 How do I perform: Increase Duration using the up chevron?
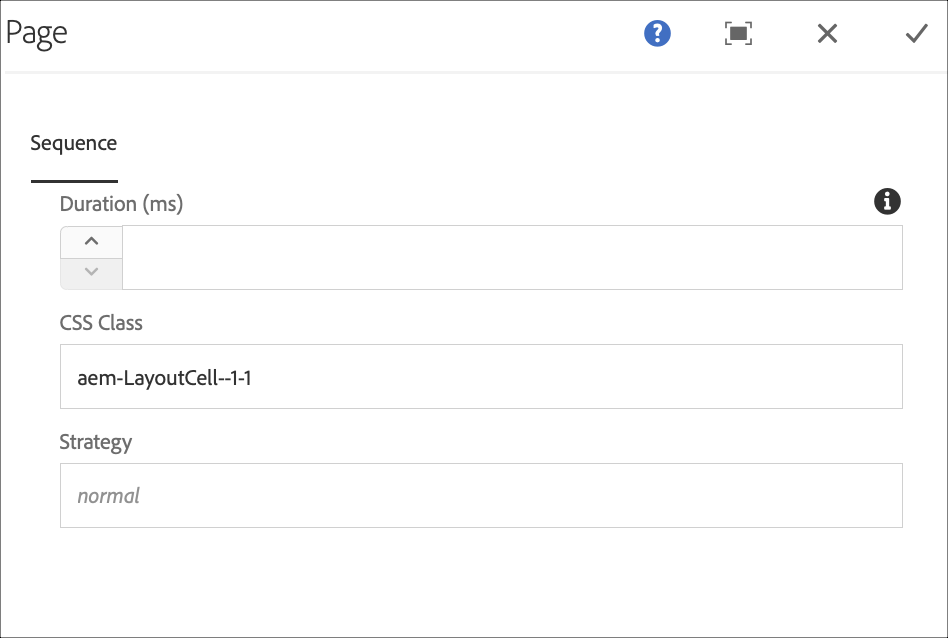coord(91,242)
